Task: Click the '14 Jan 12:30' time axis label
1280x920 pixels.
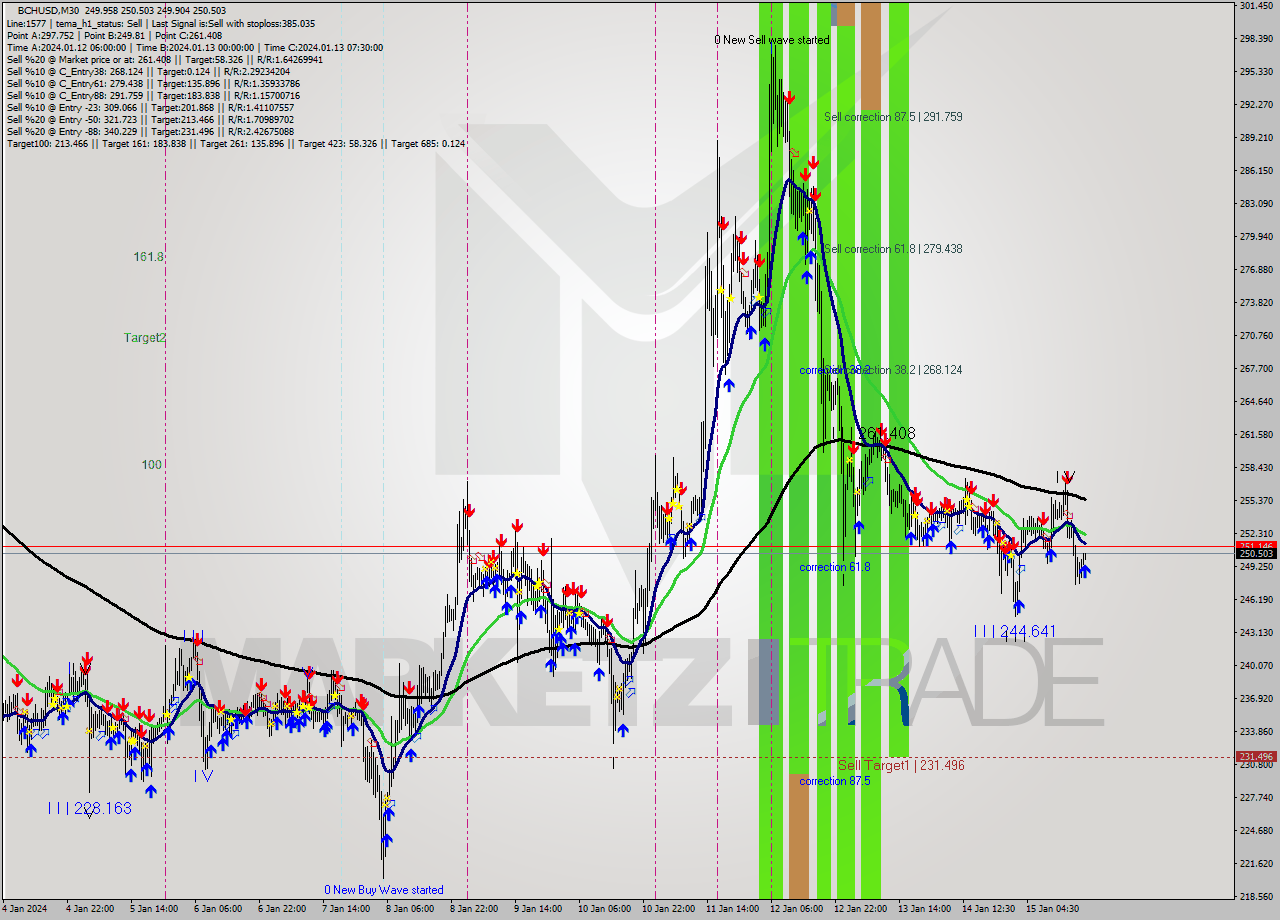Action: (989, 909)
